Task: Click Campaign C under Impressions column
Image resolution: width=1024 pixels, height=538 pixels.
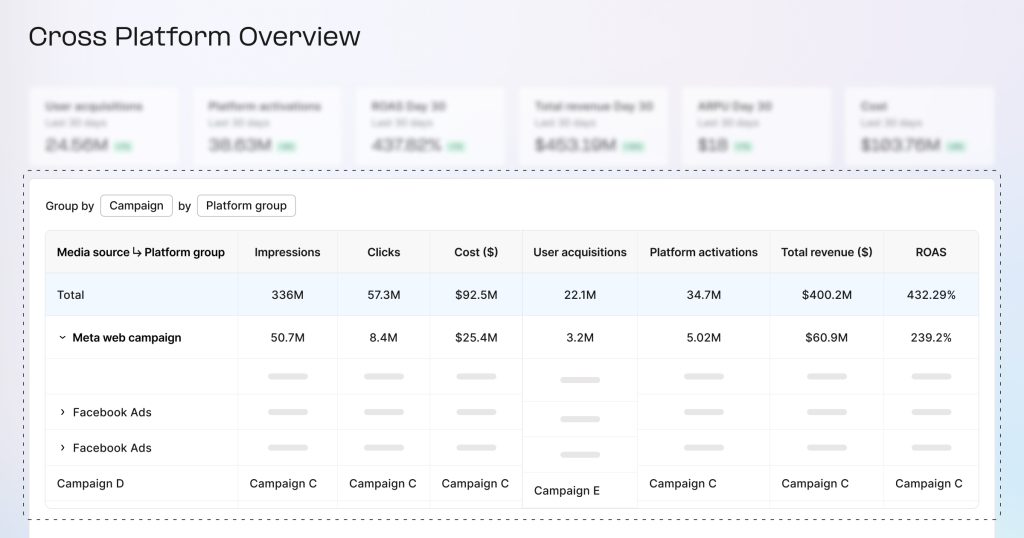Action: (x=283, y=483)
